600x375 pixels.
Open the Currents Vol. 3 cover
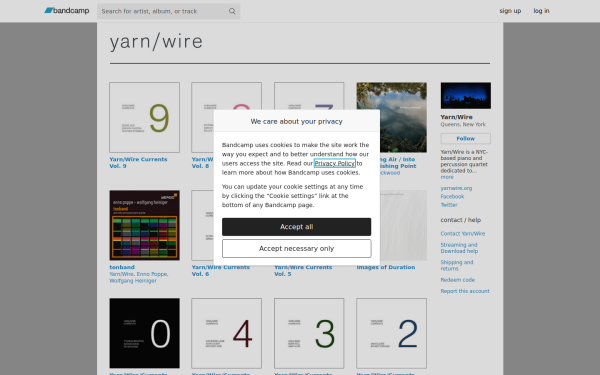pos(309,333)
